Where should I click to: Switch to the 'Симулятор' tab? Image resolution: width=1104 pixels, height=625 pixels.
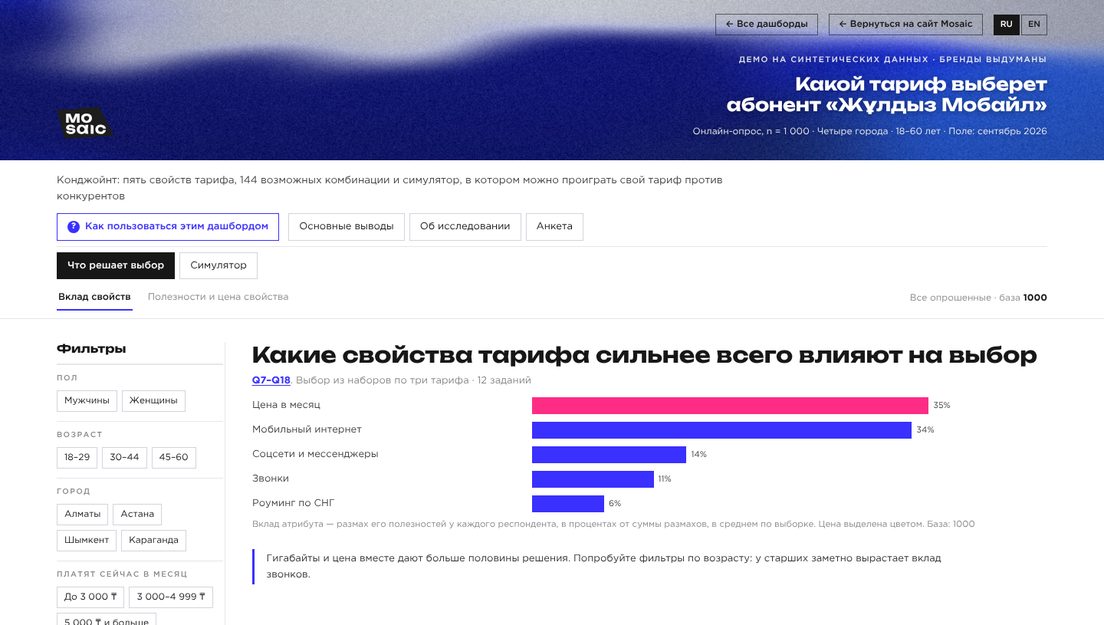218,265
